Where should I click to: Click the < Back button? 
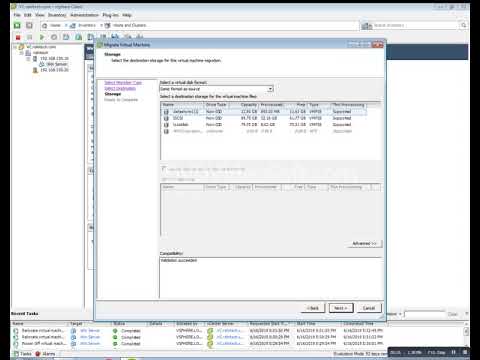click(313, 308)
